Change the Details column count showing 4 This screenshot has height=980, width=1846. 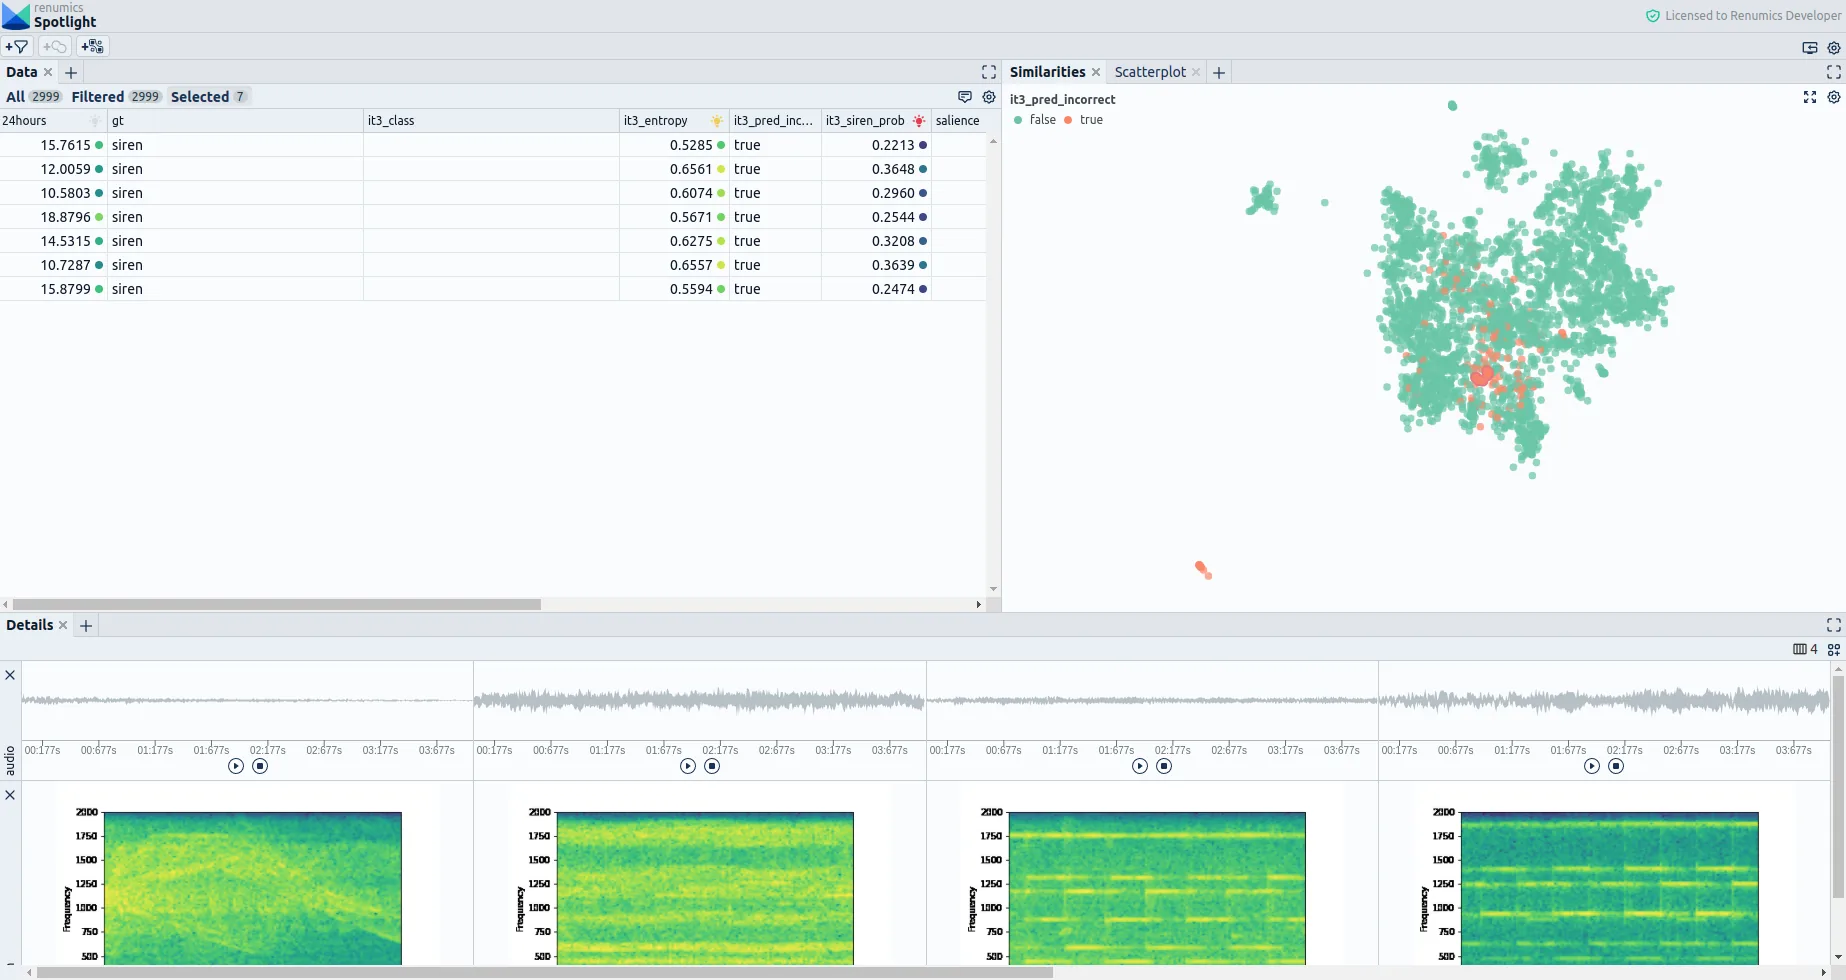[1806, 649]
